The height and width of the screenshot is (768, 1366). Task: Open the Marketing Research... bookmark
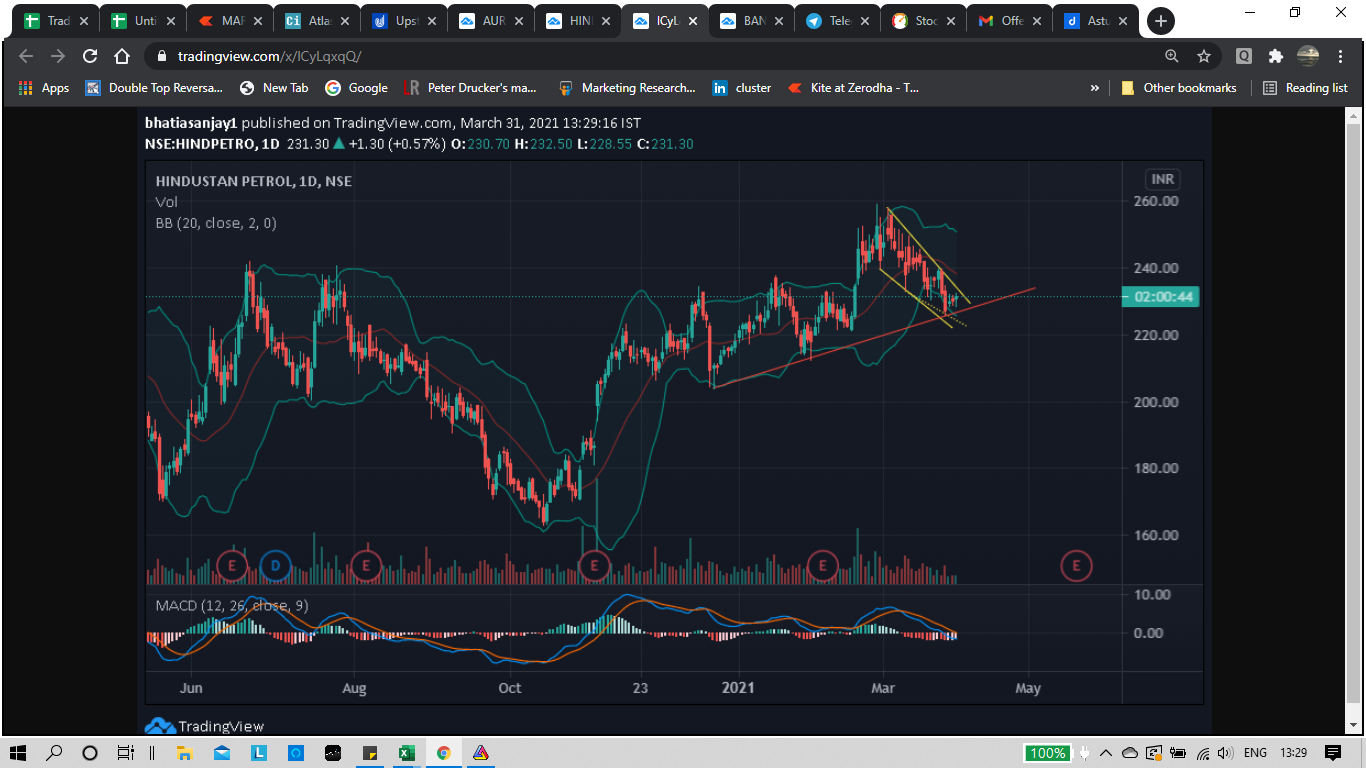pyautogui.click(x=627, y=88)
